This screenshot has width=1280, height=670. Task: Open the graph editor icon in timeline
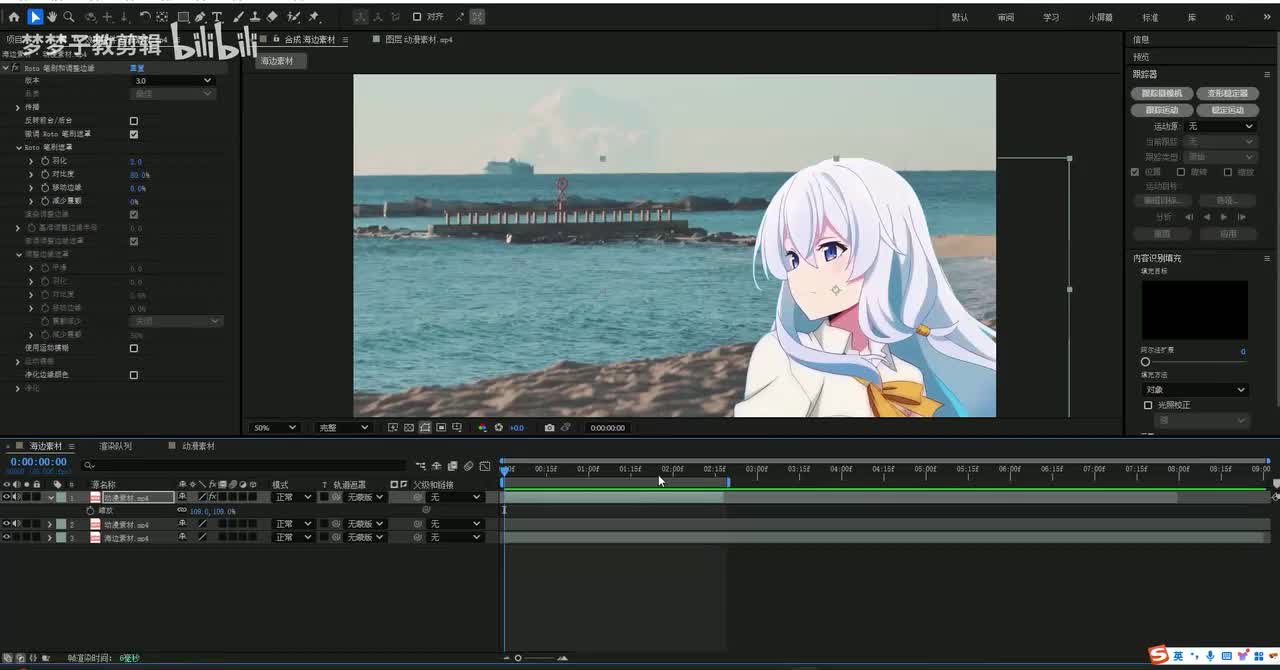[485, 466]
